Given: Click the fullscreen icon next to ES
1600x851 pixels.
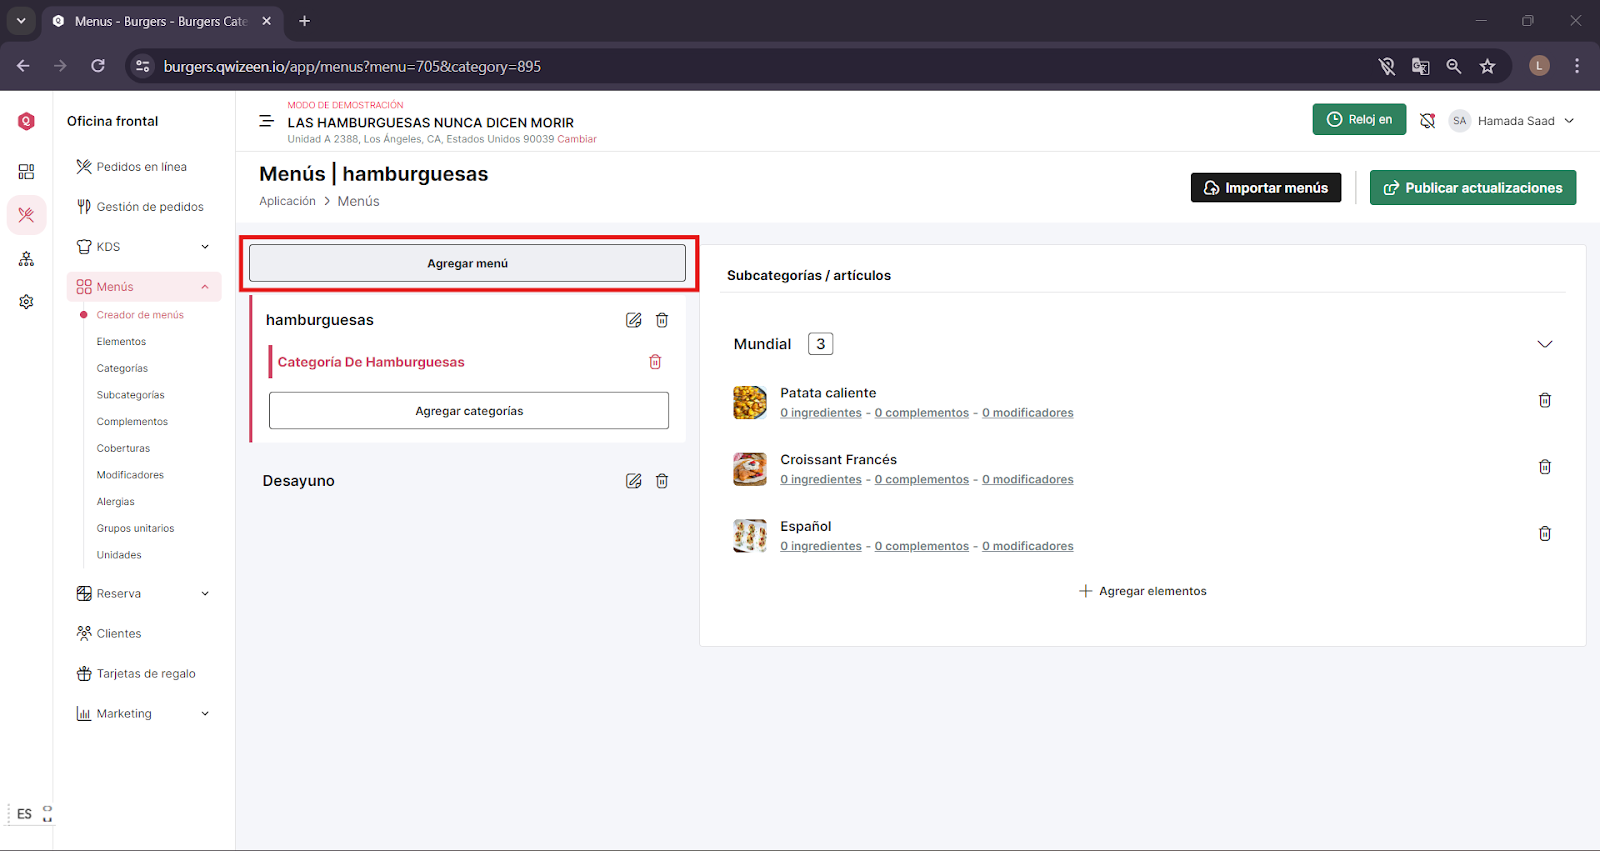Looking at the screenshot, I should pyautogui.click(x=47, y=814).
